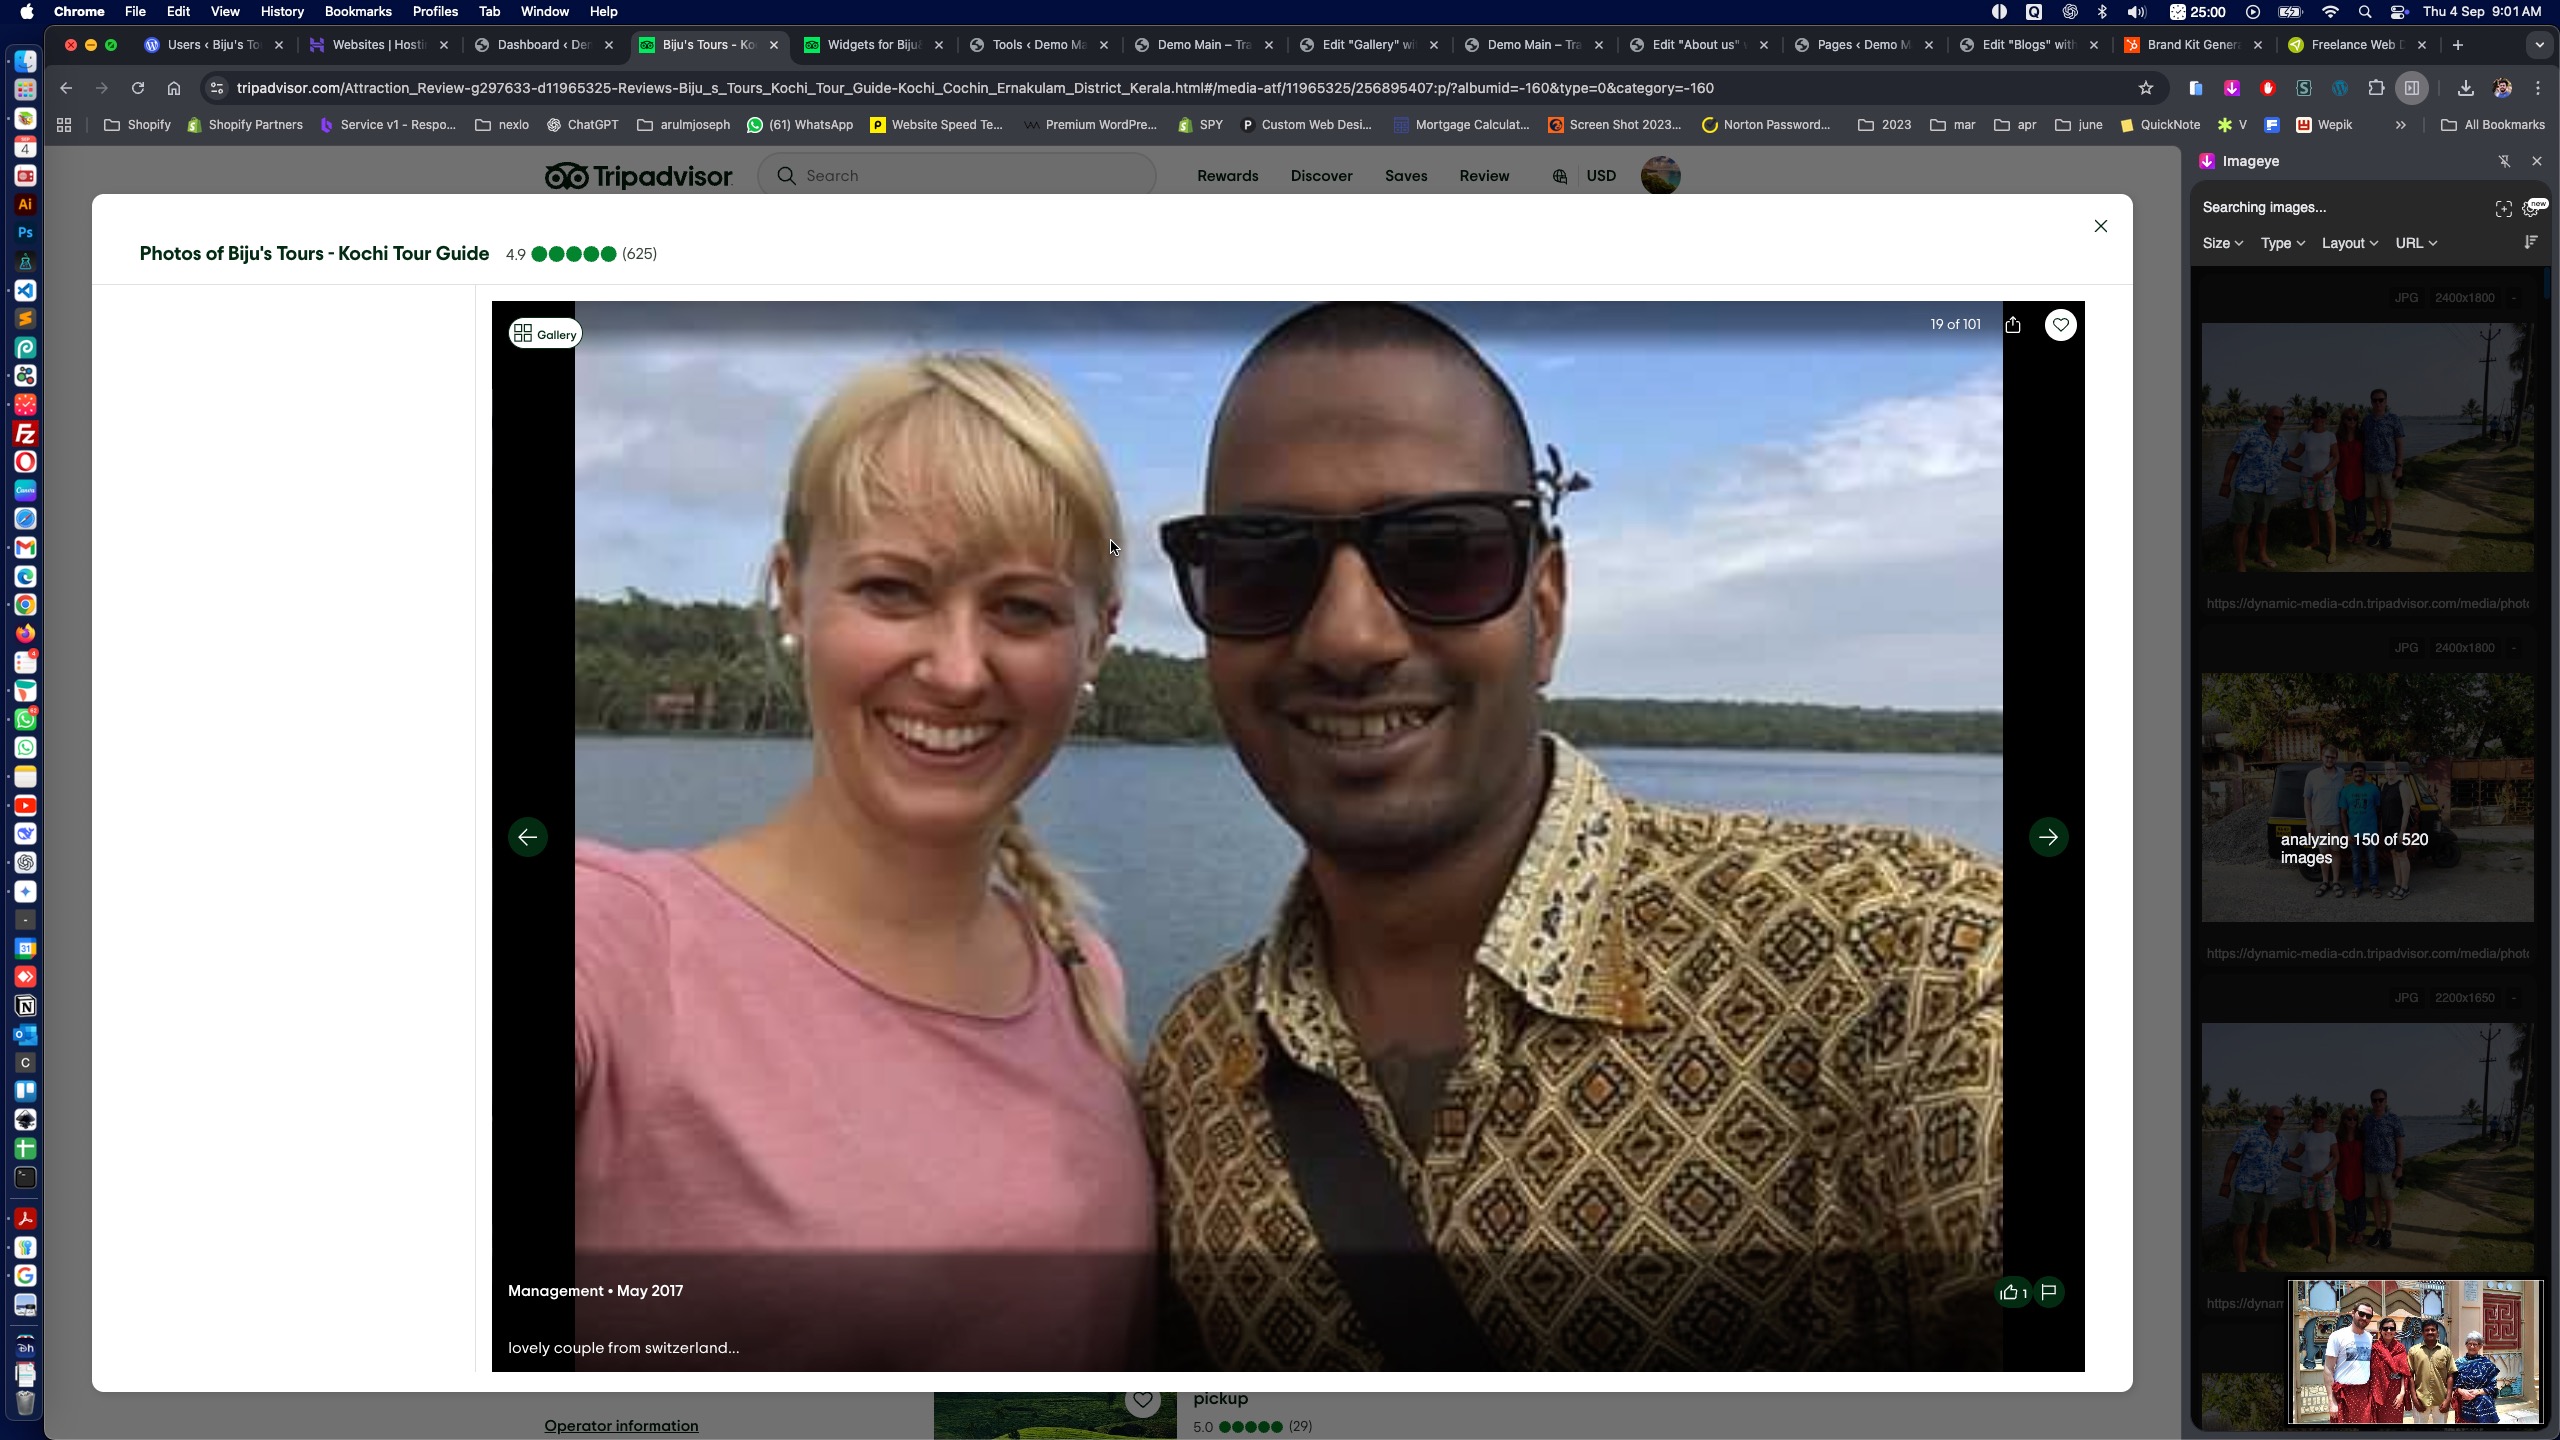Click the share icon above the photo

[2012, 325]
